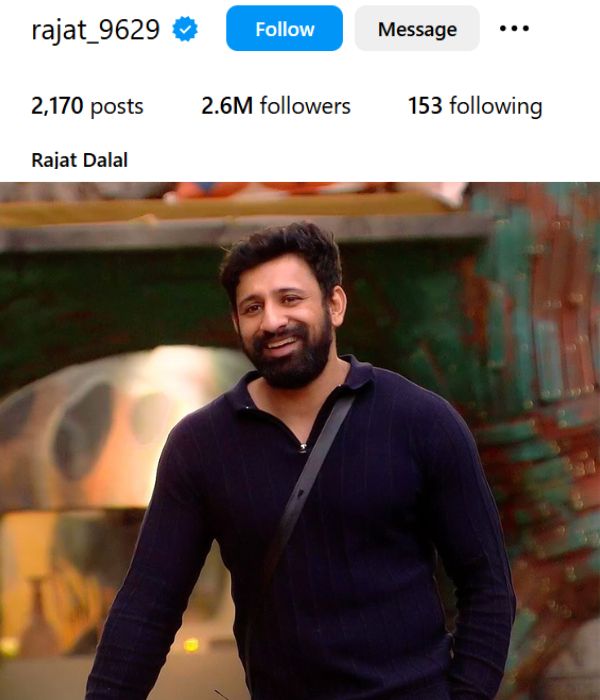
Task: Open the three-dot more options menu
Action: coord(514,29)
